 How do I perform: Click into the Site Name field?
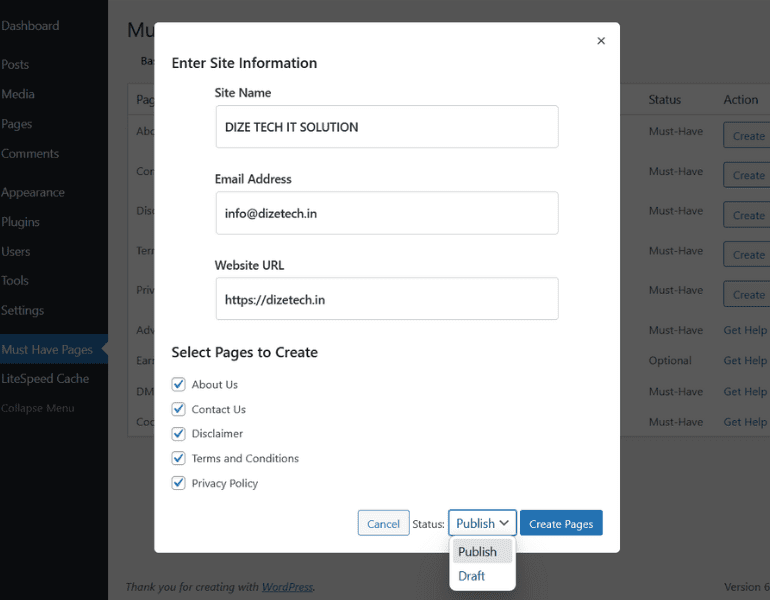pyautogui.click(x=386, y=127)
